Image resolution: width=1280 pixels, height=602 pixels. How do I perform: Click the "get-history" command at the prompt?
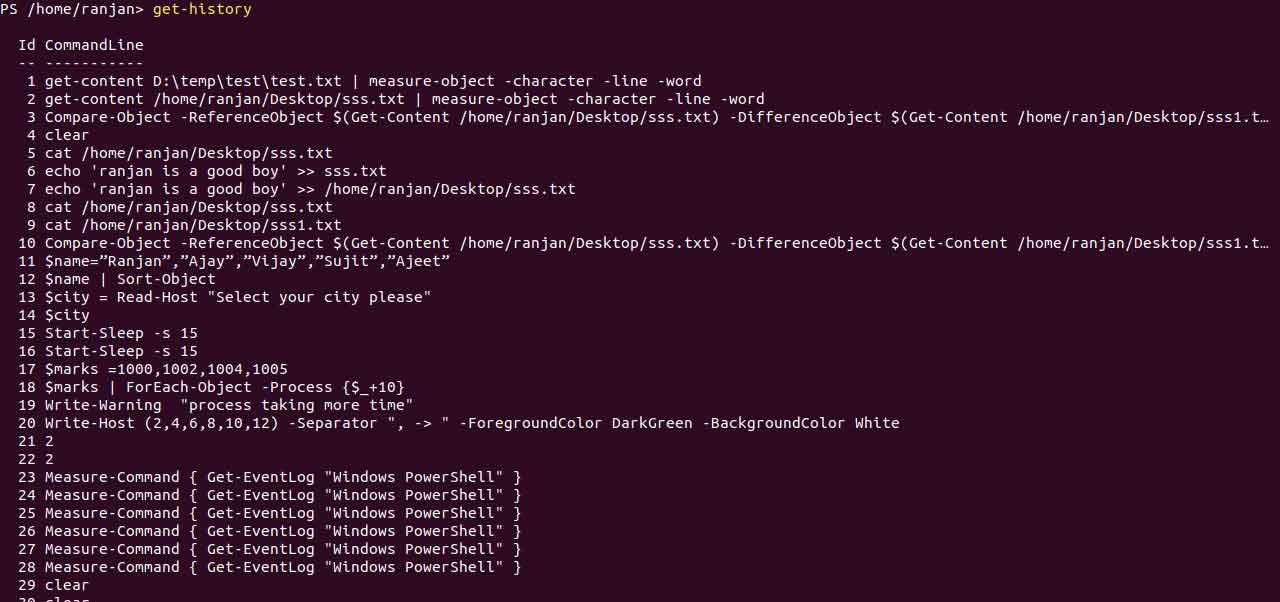202,10
